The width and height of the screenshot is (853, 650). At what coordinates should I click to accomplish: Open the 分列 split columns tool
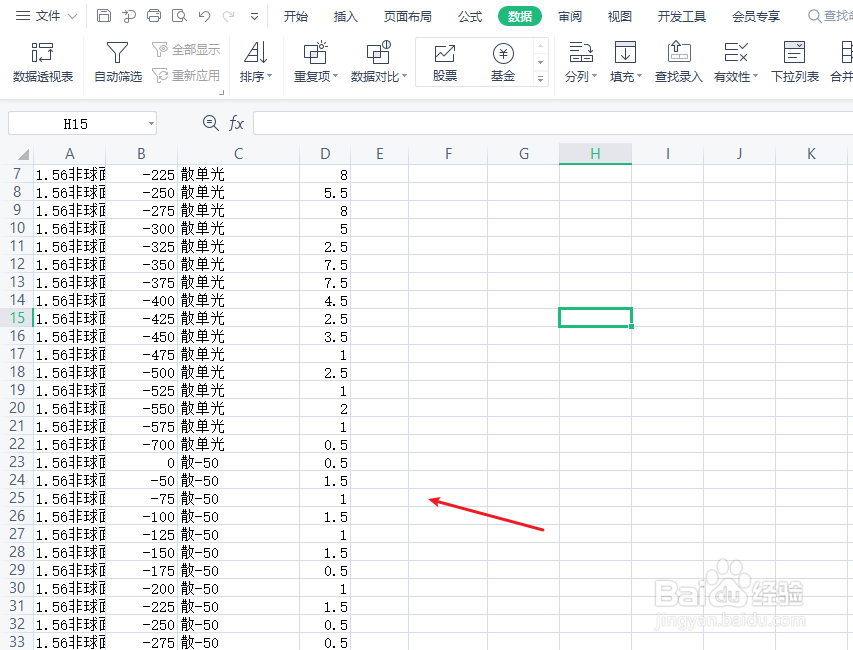coord(580,62)
